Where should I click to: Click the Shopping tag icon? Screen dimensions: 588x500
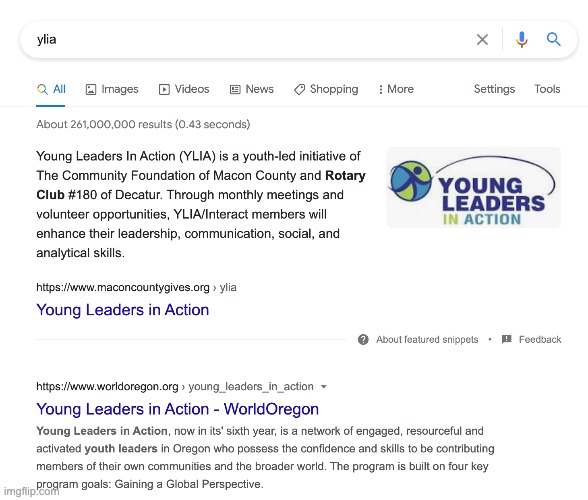click(x=299, y=89)
